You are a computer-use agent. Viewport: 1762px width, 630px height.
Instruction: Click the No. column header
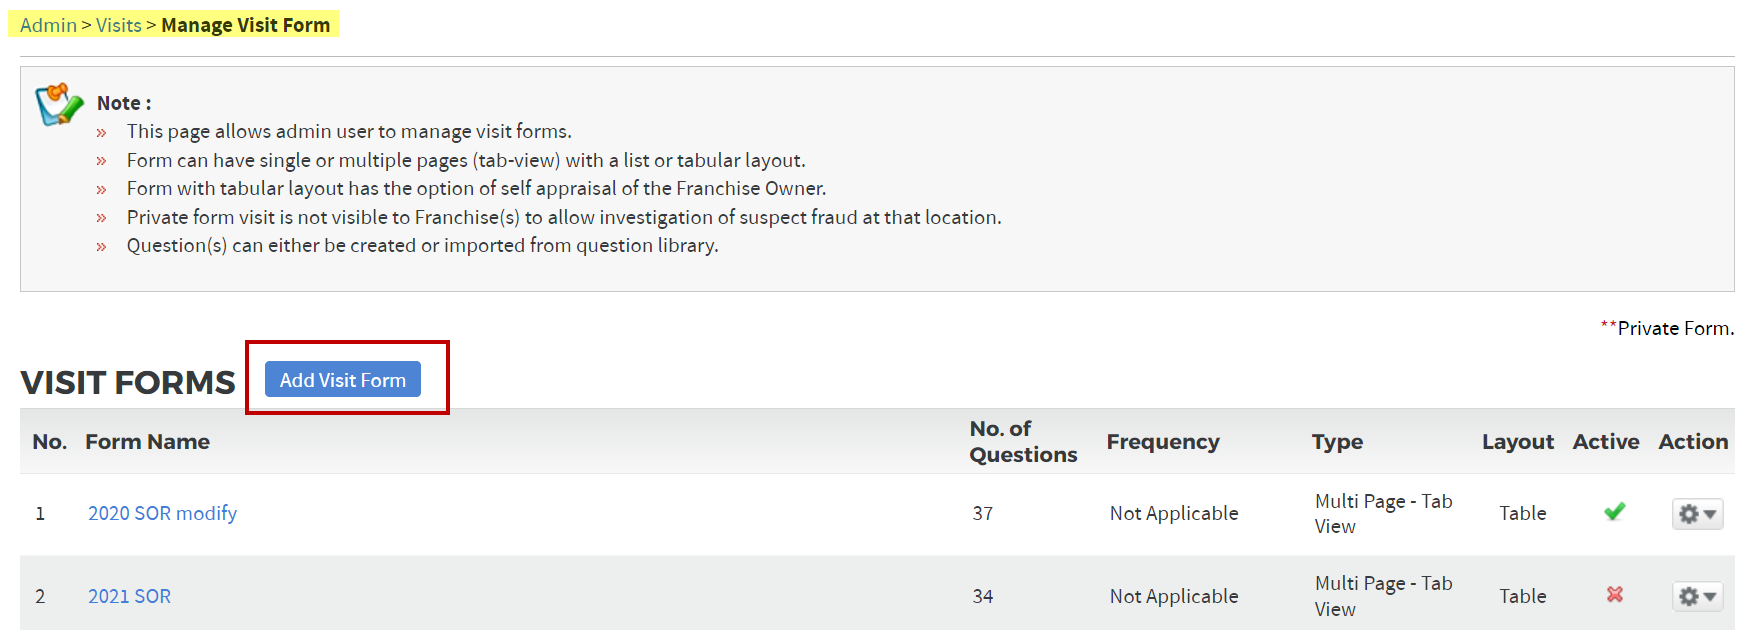49,442
